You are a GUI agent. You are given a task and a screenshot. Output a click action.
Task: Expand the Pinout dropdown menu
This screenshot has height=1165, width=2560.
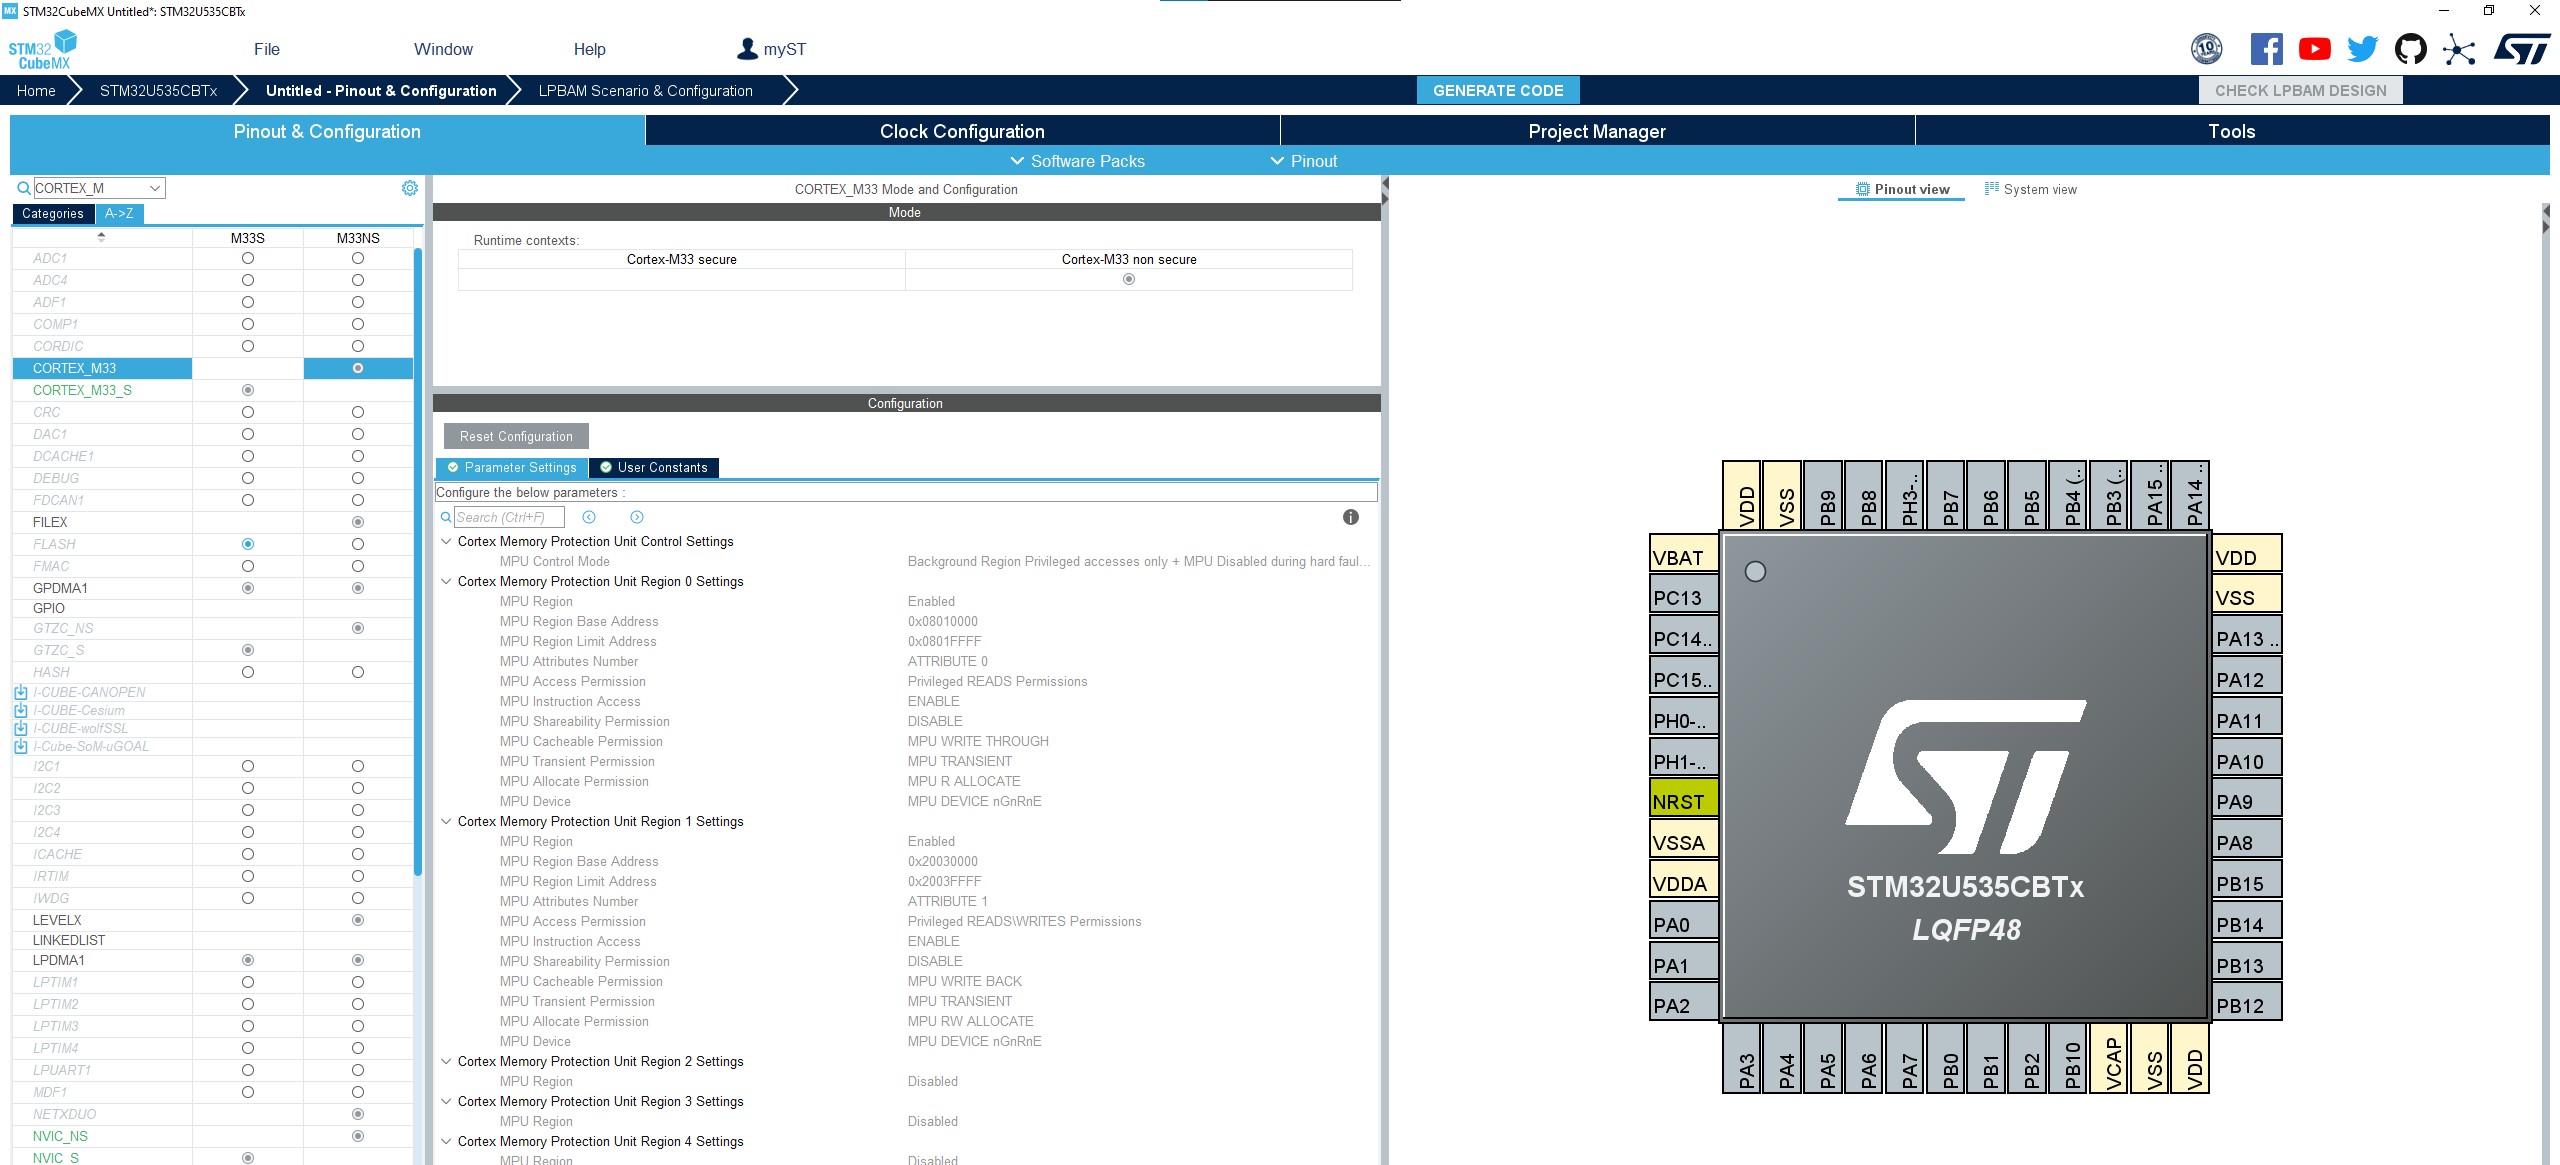[x=1303, y=161]
